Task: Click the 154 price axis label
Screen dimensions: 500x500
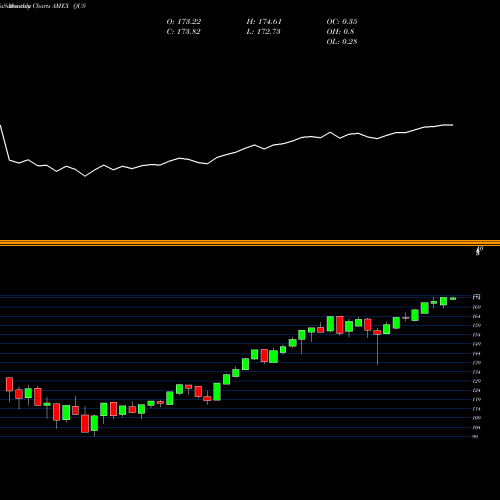Action: click(477, 335)
